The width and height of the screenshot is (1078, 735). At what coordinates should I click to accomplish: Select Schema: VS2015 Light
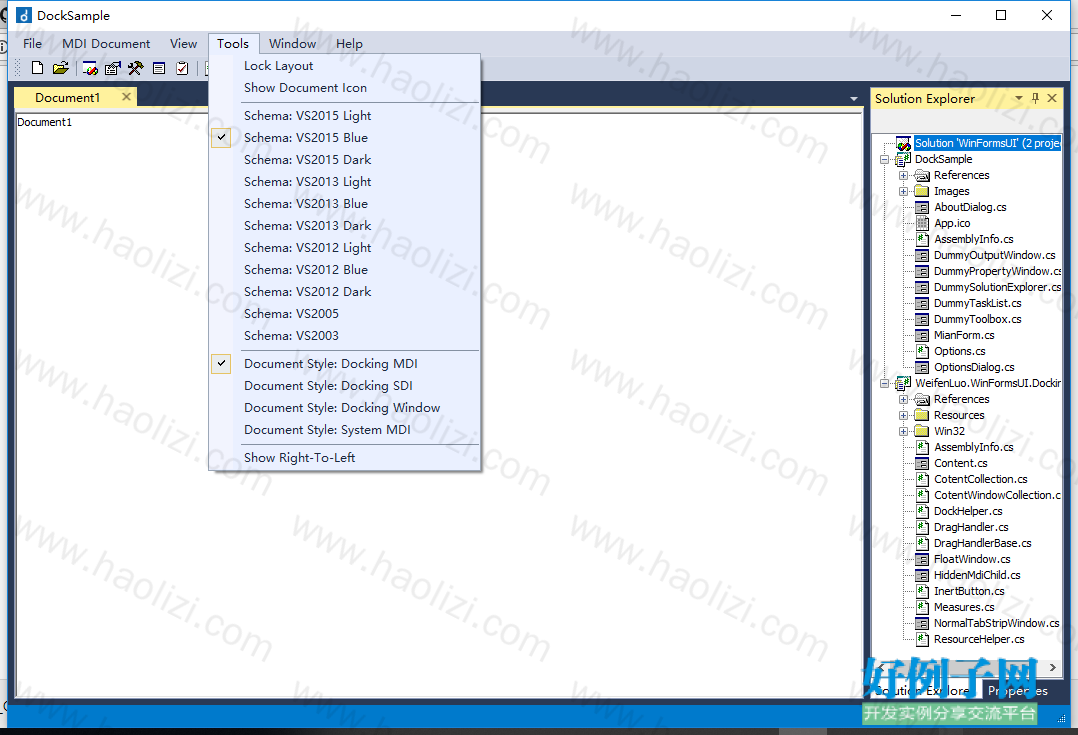344,116
